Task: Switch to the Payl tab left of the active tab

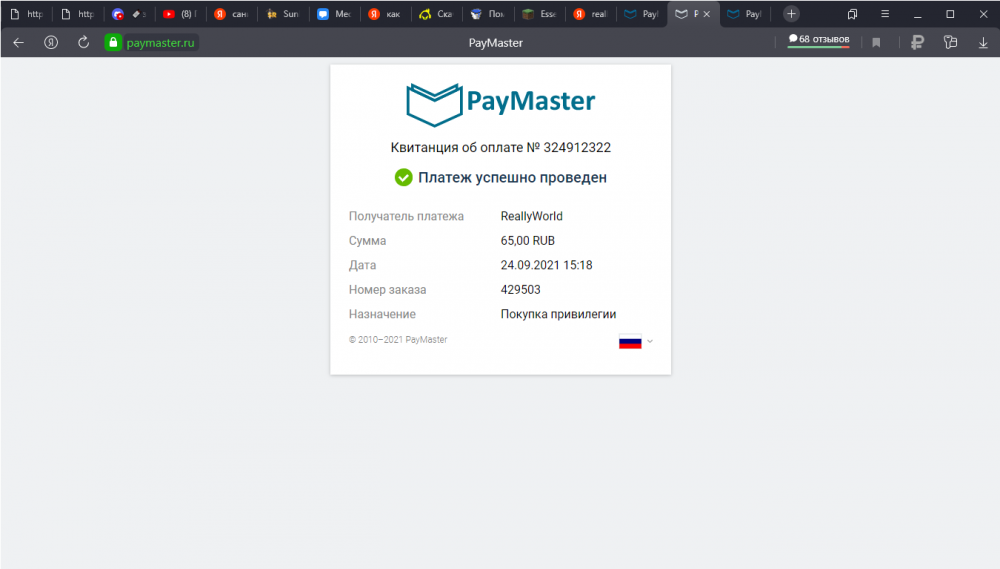Action: [642, 14]
